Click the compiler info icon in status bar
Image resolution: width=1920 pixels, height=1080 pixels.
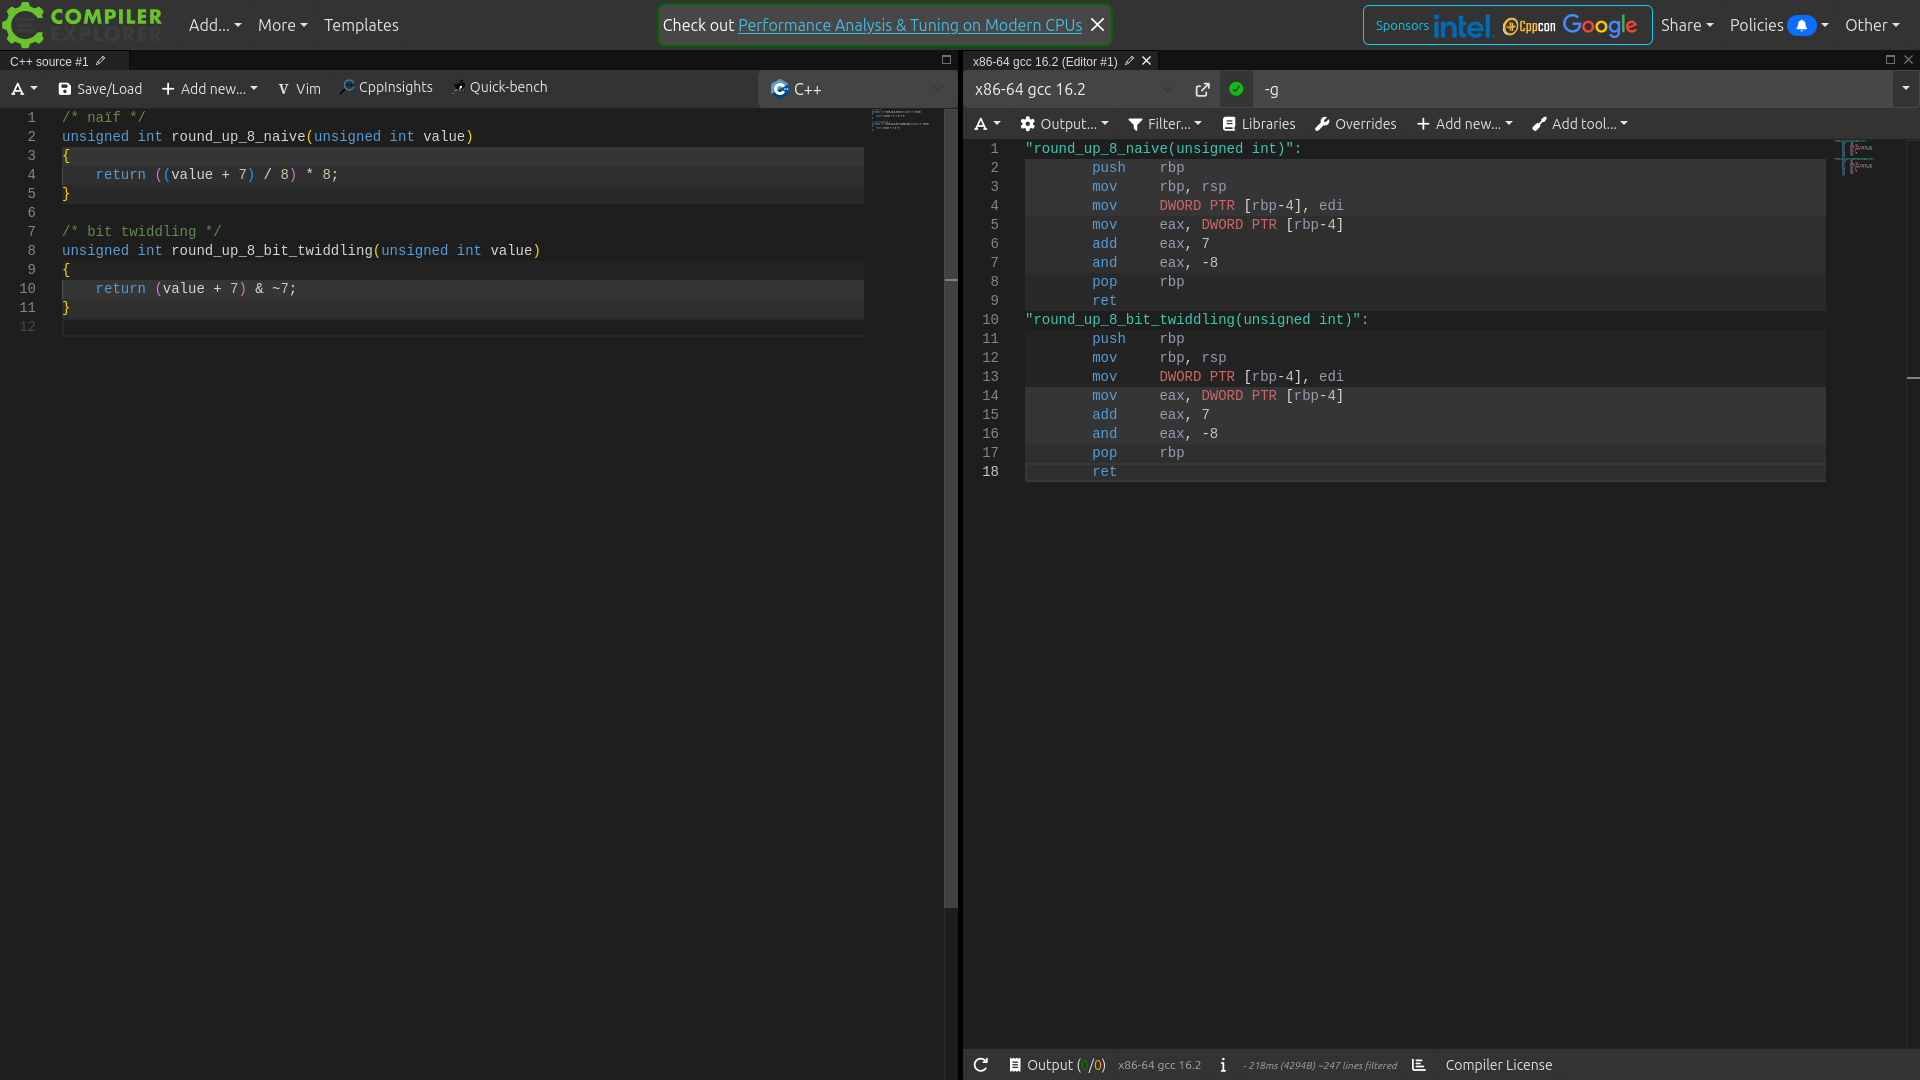pos(1223,1065)
